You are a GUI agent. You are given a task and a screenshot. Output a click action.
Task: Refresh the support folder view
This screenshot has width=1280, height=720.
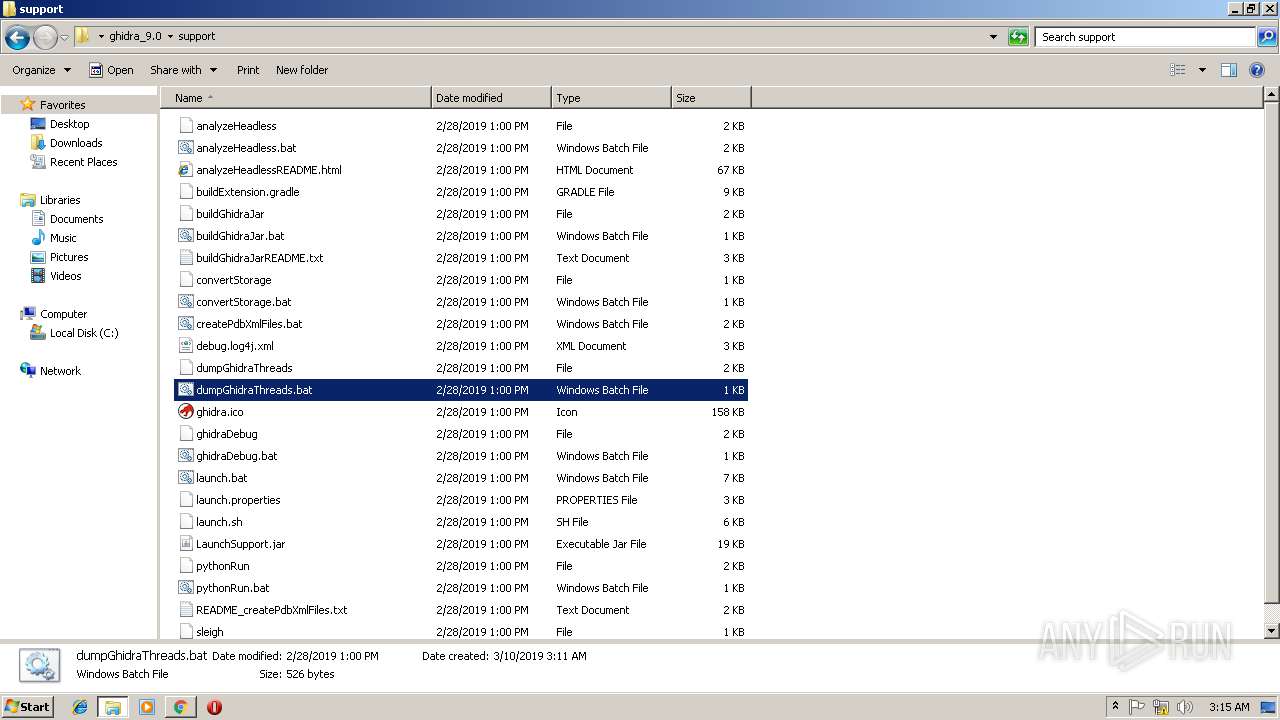(x=1018, y=37)
